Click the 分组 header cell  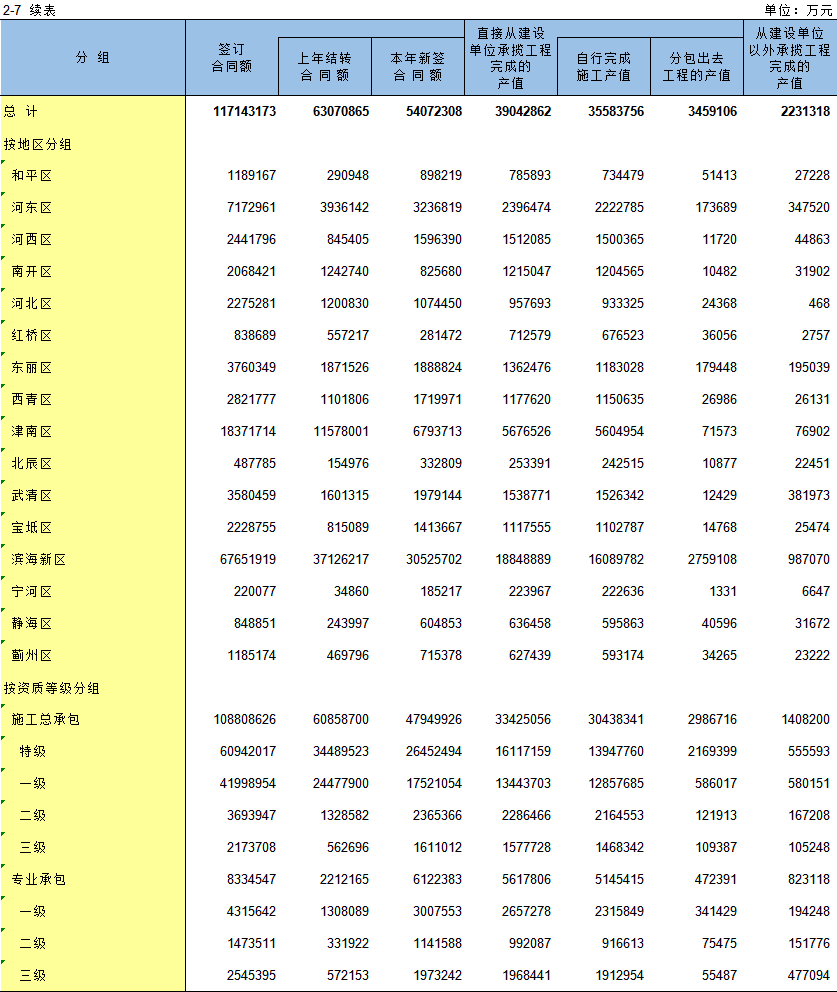click(x=93, y=58)
